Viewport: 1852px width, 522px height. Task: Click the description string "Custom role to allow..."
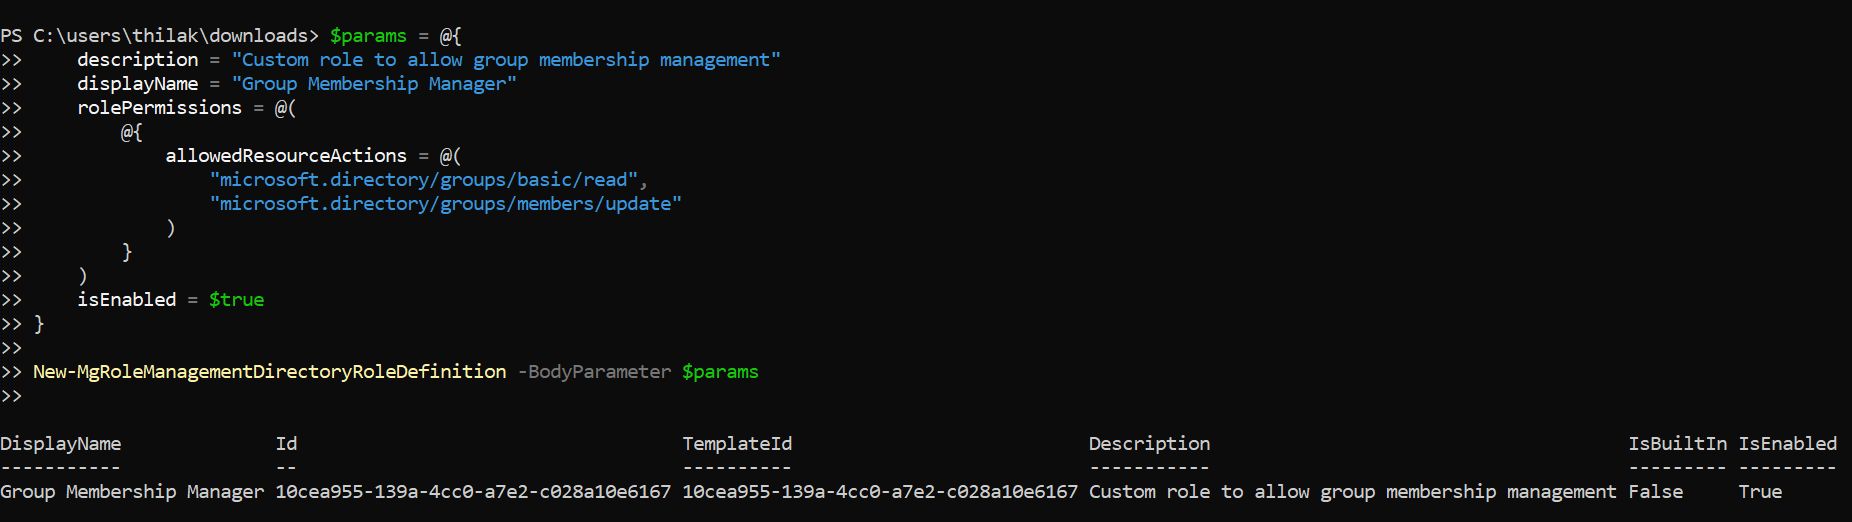point(506,60)
